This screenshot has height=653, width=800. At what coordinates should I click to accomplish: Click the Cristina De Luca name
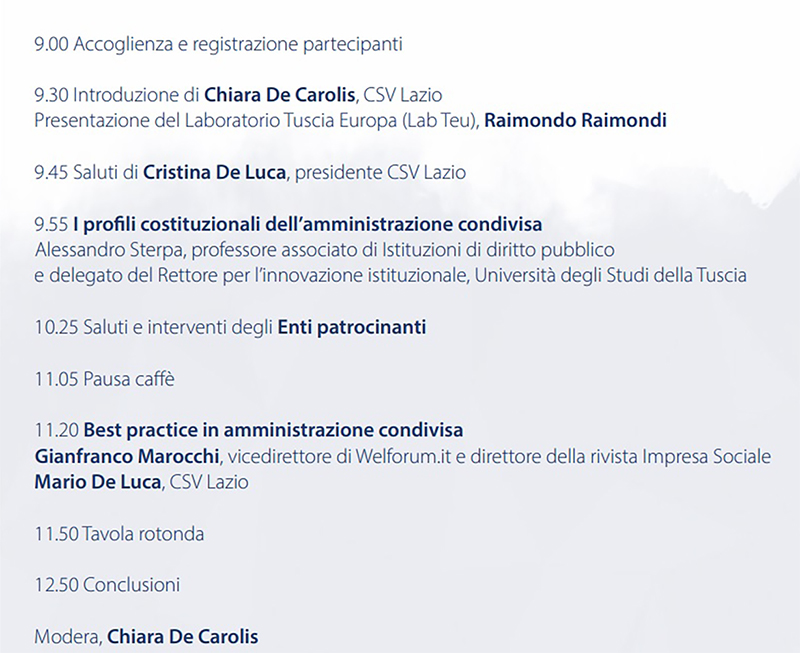click(215, 172)
